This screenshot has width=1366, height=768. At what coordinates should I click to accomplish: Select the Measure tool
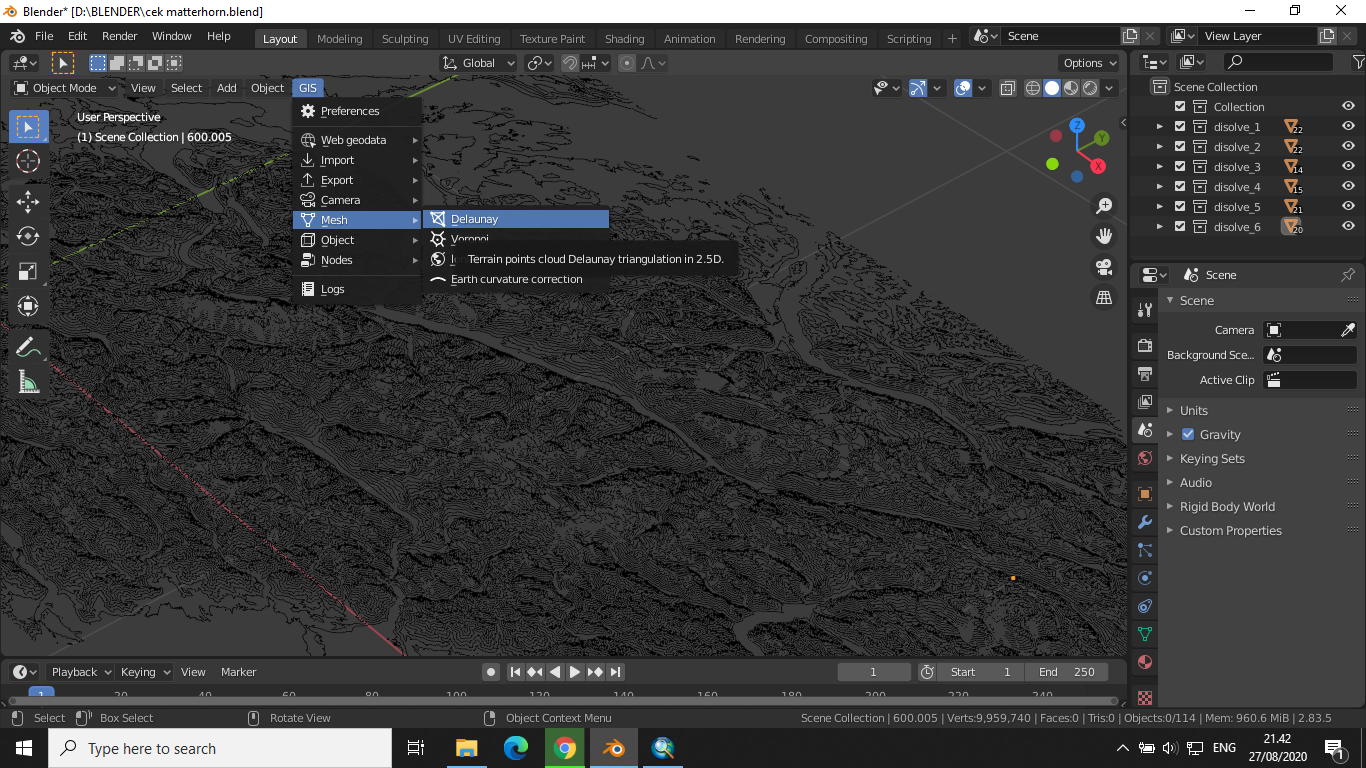coord(28,382)
